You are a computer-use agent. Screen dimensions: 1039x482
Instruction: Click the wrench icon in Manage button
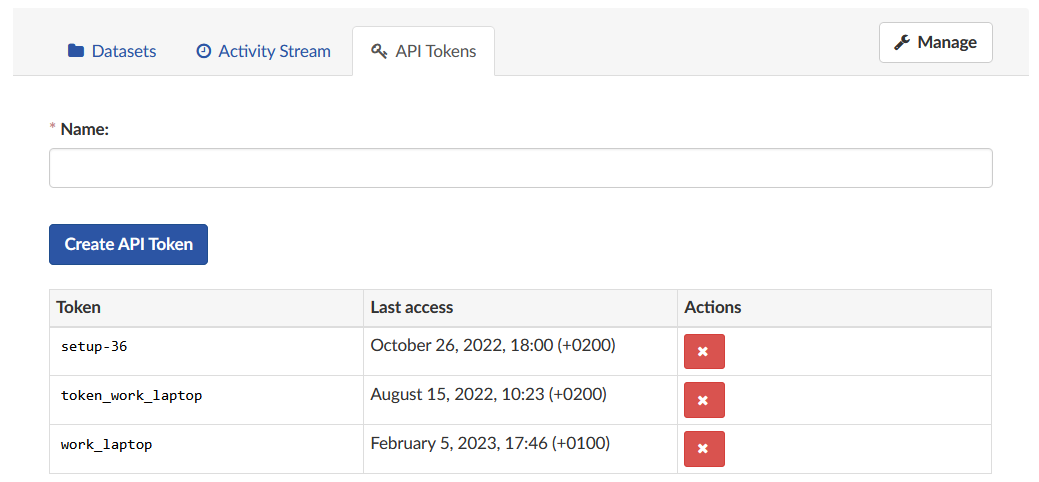pos(901,43)
